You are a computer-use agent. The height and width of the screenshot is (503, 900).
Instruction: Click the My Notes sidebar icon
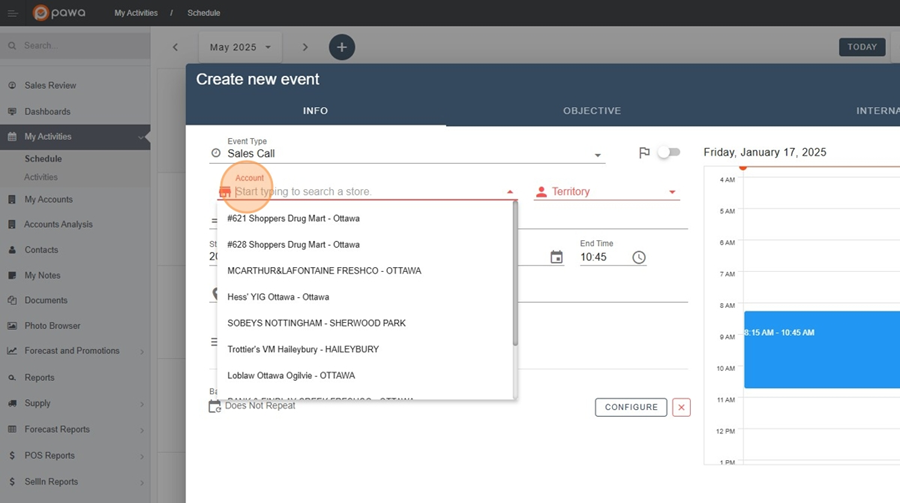(x=12, y=275)
